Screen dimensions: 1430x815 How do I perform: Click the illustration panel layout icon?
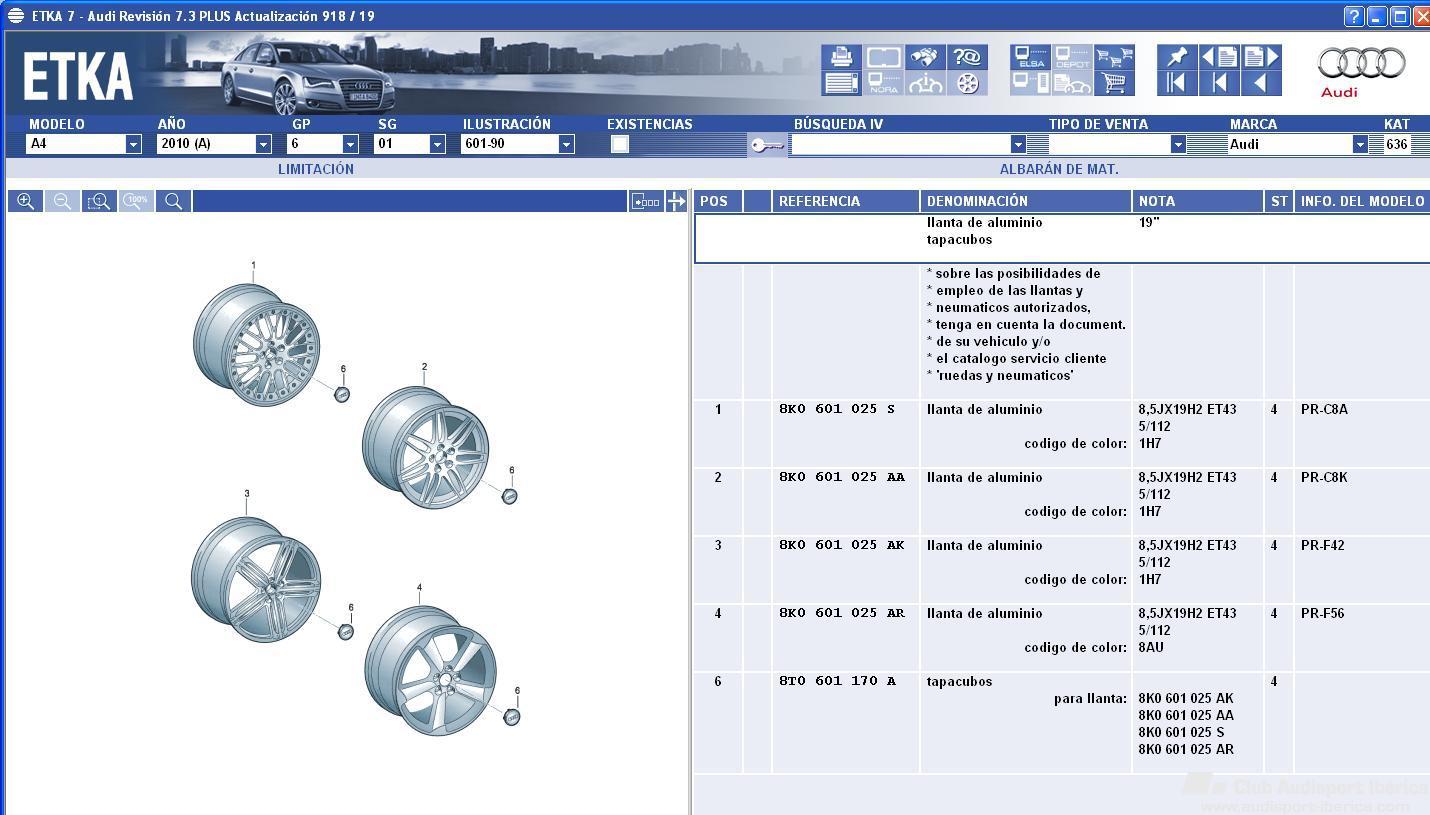click(x=646, y=201)
